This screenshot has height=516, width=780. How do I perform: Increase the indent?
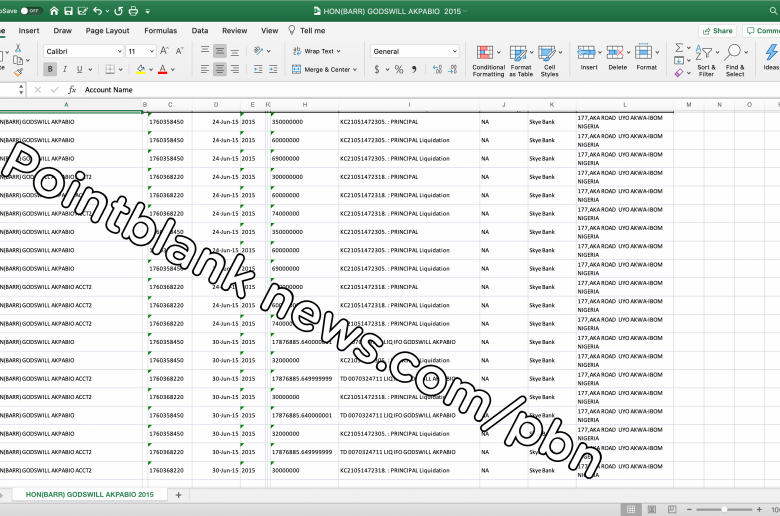[x=273, y=69]
